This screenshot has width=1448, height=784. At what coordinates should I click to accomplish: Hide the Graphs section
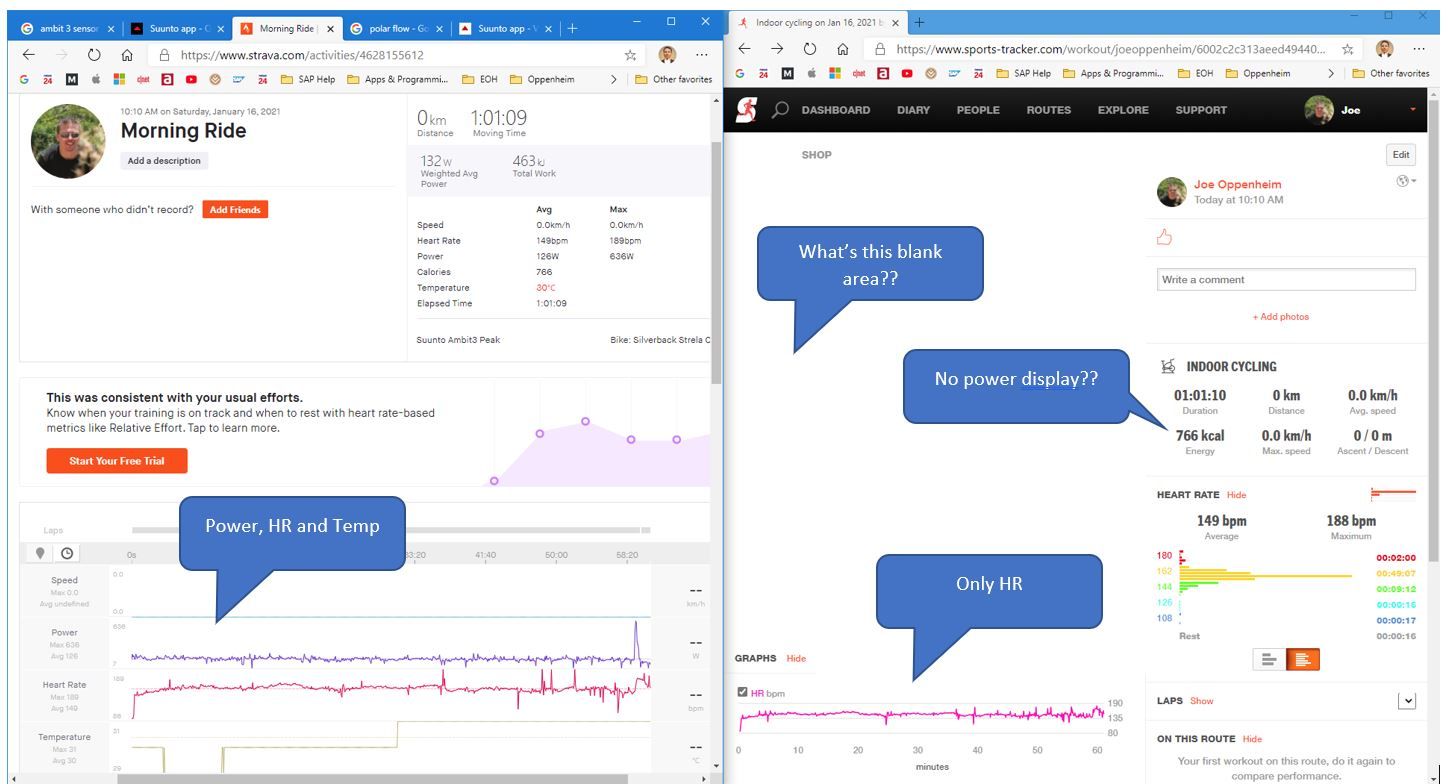point(796,658)
